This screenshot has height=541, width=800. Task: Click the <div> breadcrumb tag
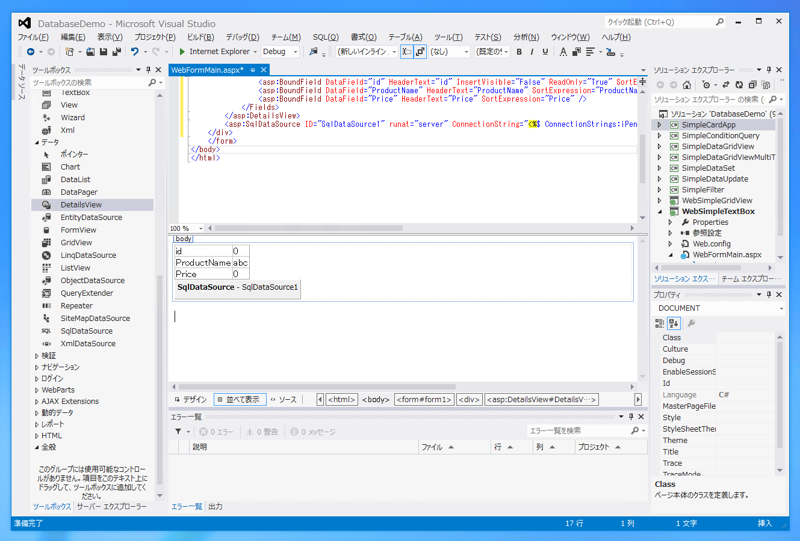(x=469, y=400)
